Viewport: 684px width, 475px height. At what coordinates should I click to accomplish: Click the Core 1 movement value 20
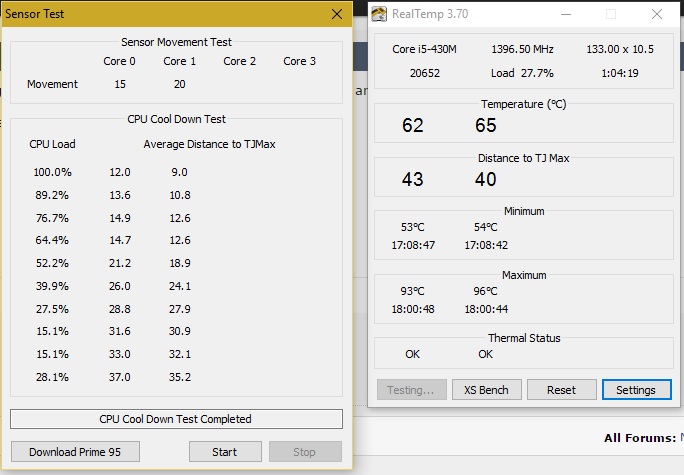(180, 84)
